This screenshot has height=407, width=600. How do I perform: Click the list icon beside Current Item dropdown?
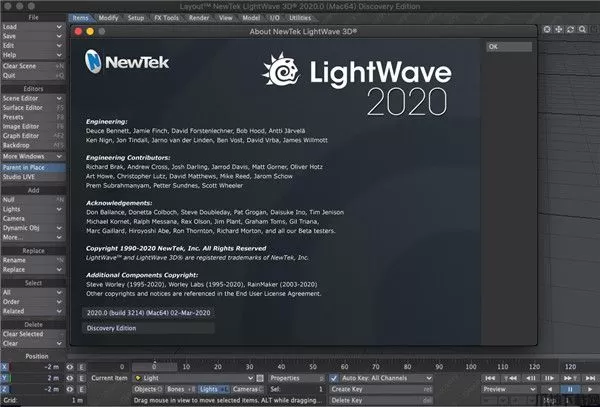click(x=260, y=378)
